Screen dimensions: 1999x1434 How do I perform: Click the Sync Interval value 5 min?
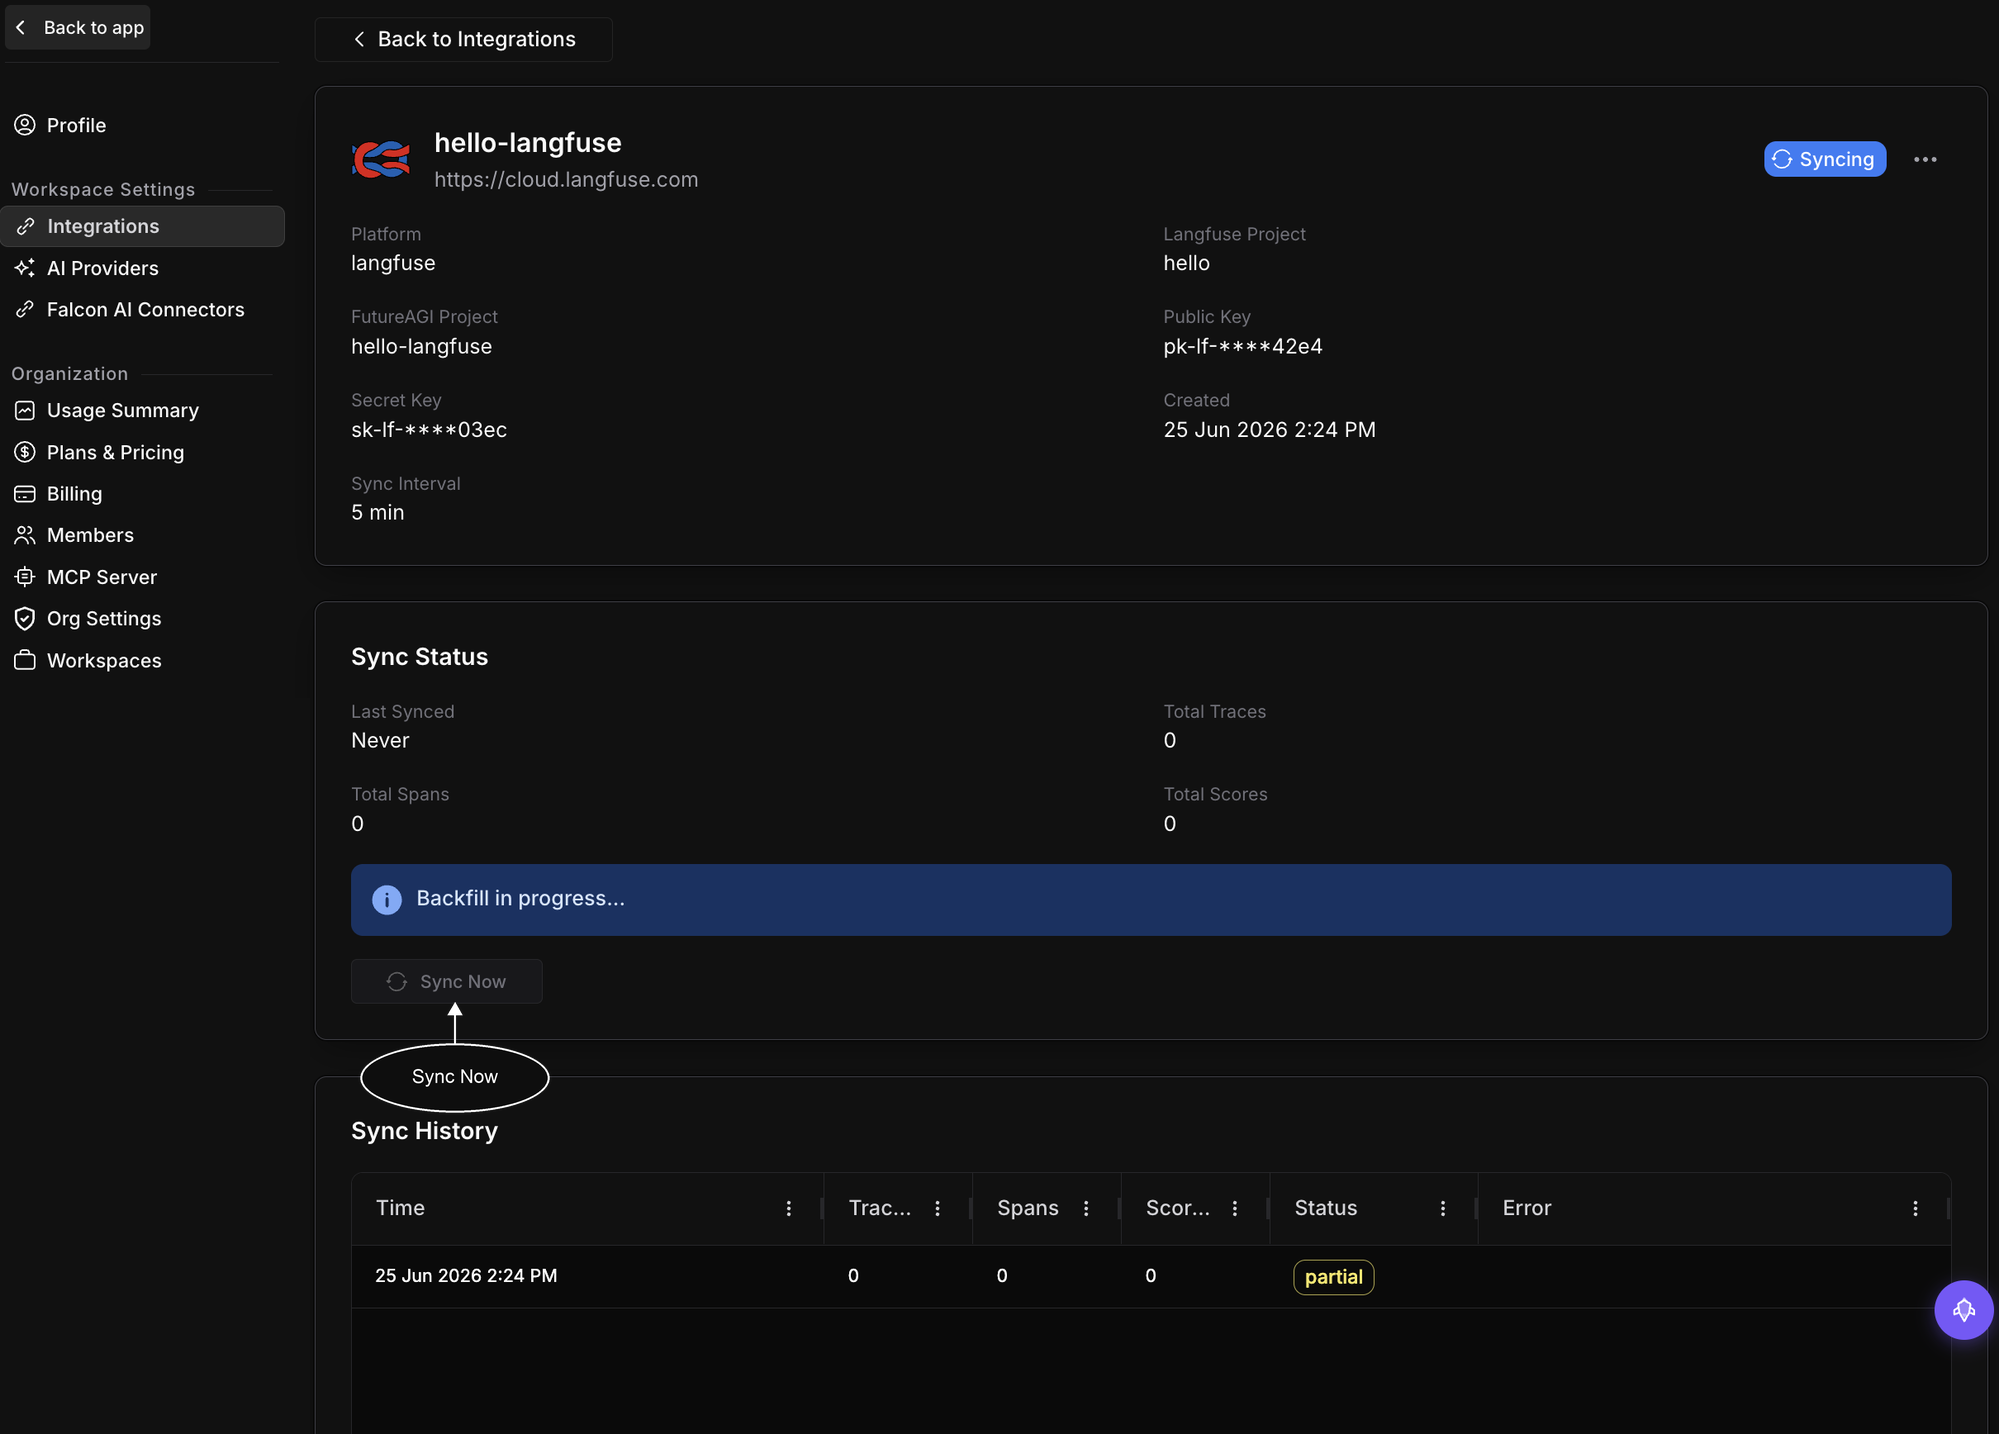coord(378,512)
